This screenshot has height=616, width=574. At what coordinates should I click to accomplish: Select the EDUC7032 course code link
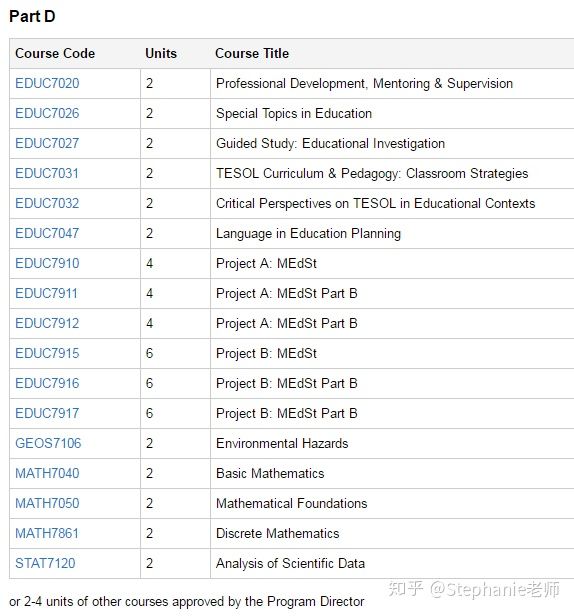(47, 203)
